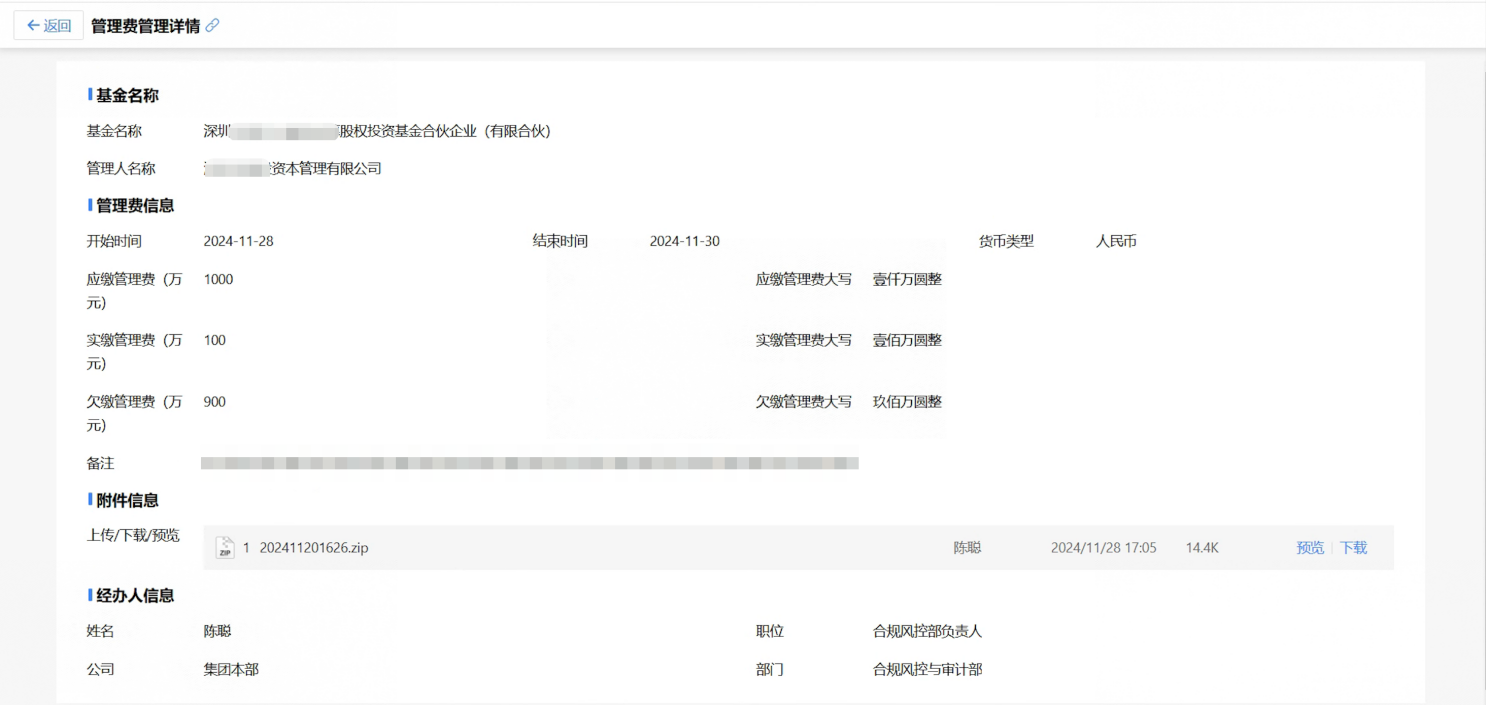The width and height of the screenshot is (1486, 705).
Task: Select owed fee value 900
Action: (214, 402)
